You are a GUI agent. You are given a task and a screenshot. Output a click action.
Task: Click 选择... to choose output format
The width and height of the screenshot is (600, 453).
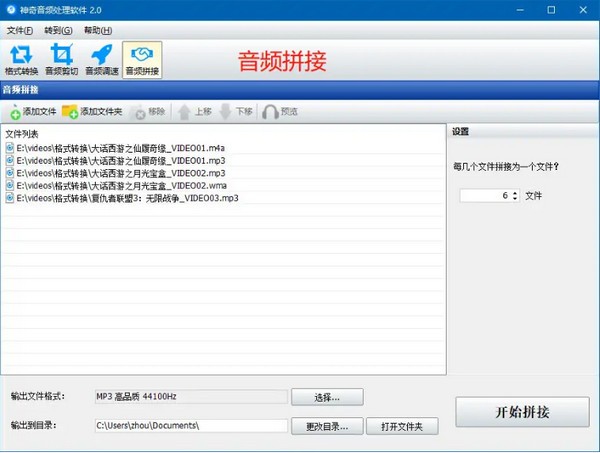pos(327,397)
